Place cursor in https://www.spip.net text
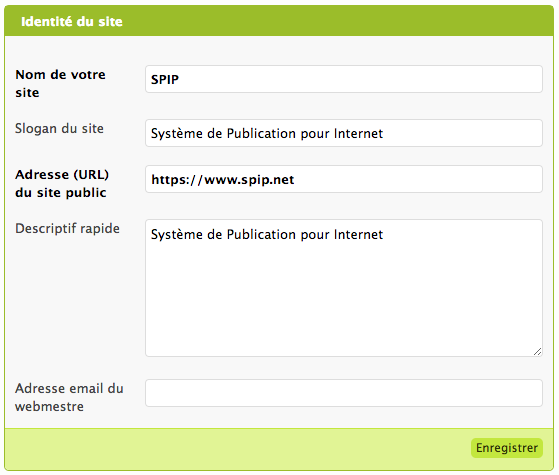 (x=223, y=179)
